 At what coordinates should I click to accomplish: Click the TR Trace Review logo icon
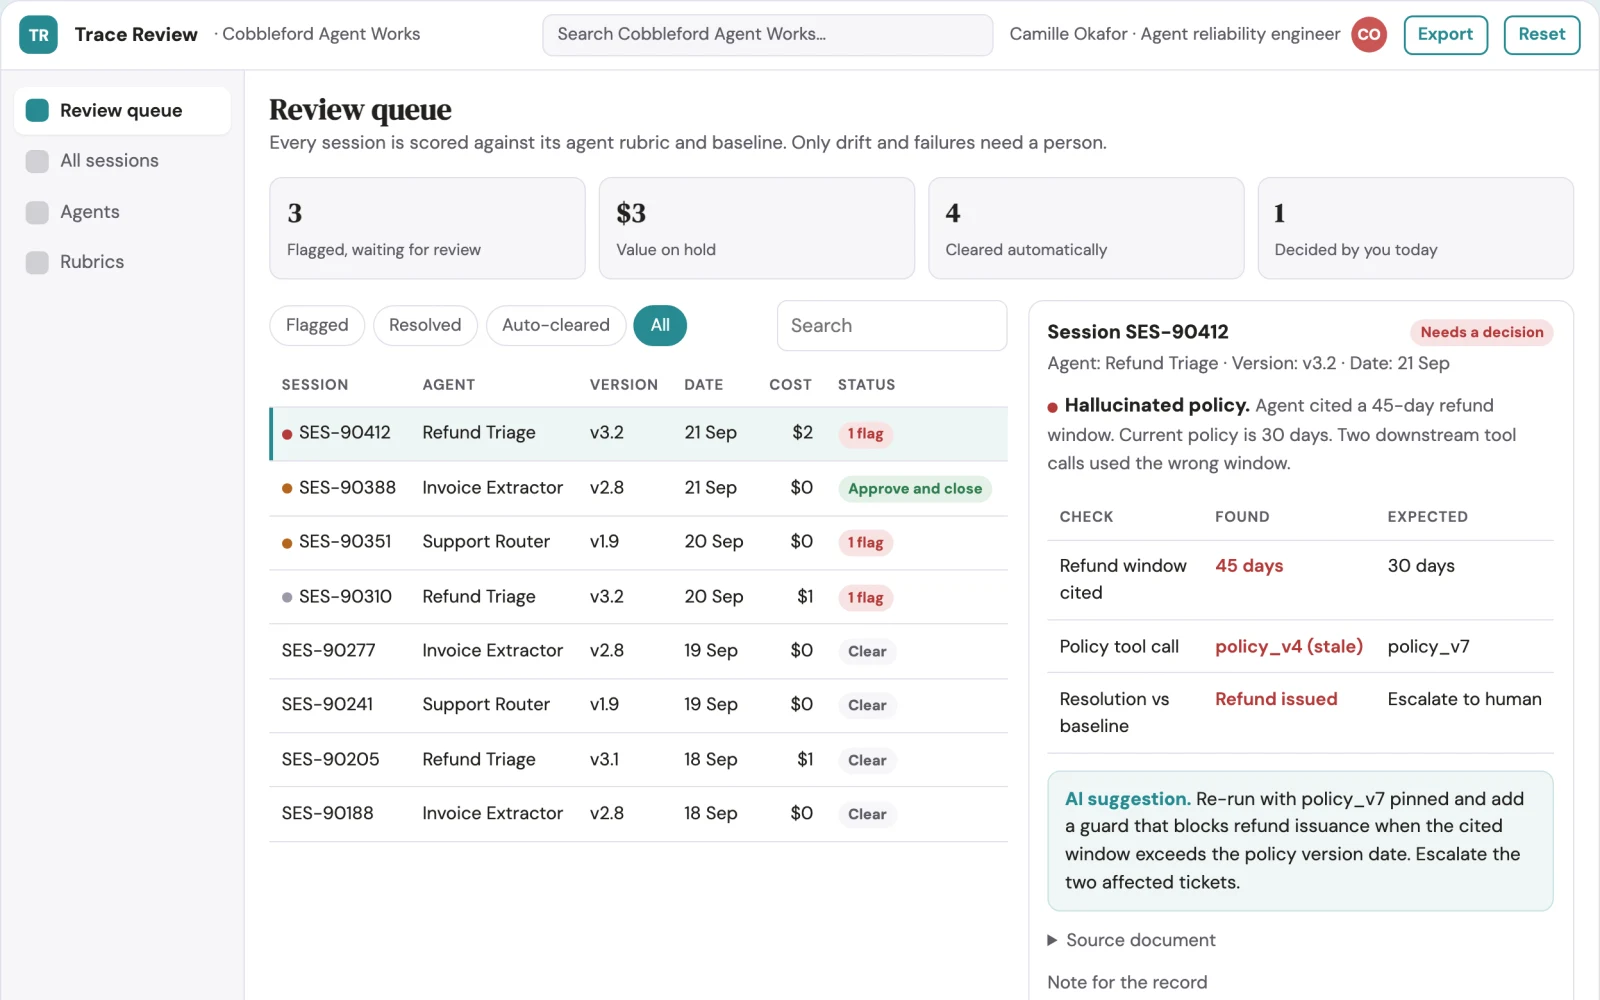[x=38, y=35]
